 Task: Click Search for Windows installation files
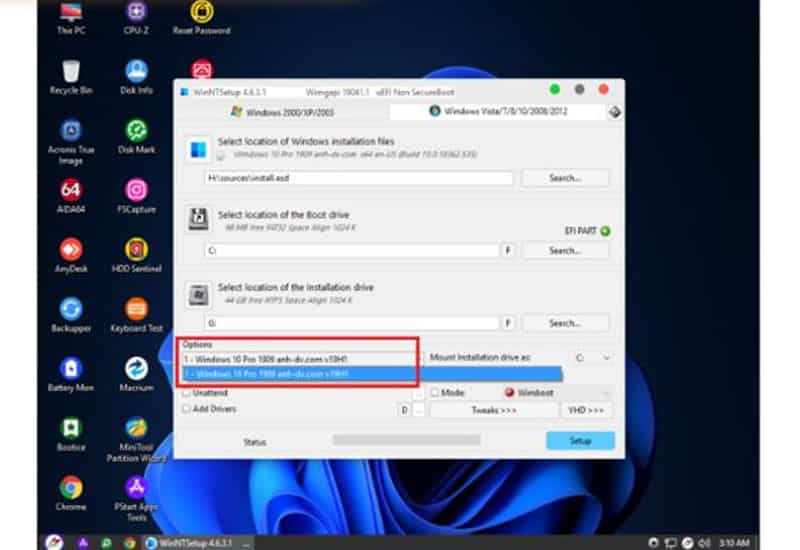[x=565, y=178]
